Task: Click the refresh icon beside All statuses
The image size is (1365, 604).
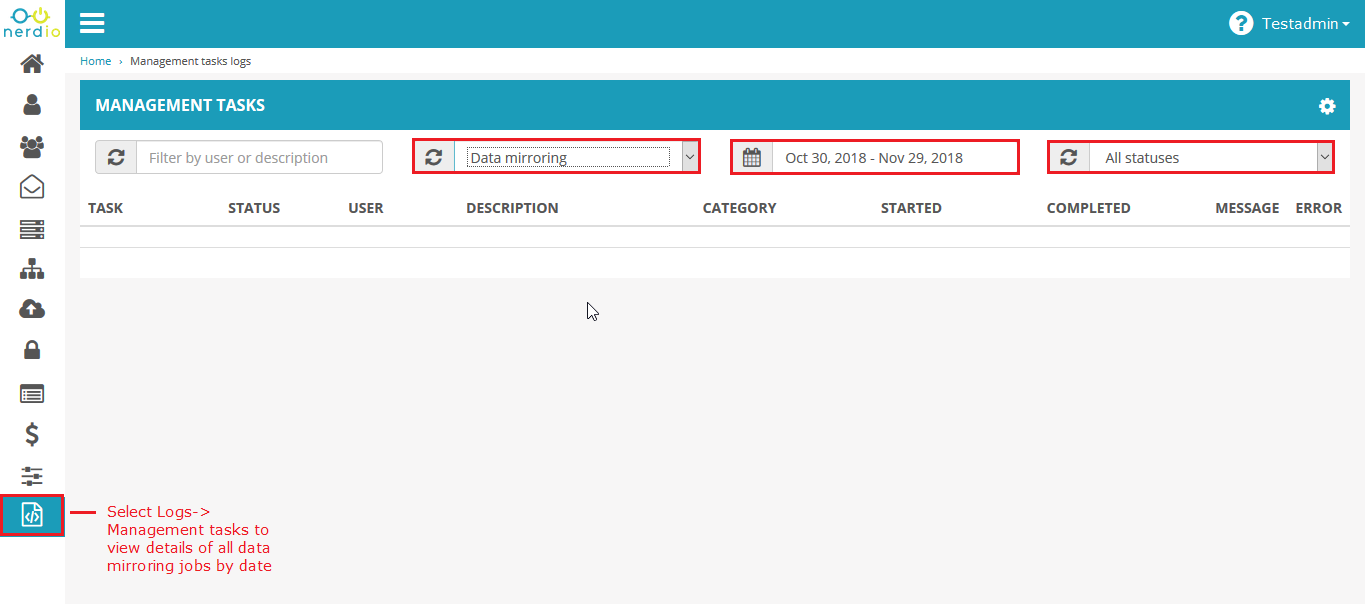Action: [x=1069, y=157]
